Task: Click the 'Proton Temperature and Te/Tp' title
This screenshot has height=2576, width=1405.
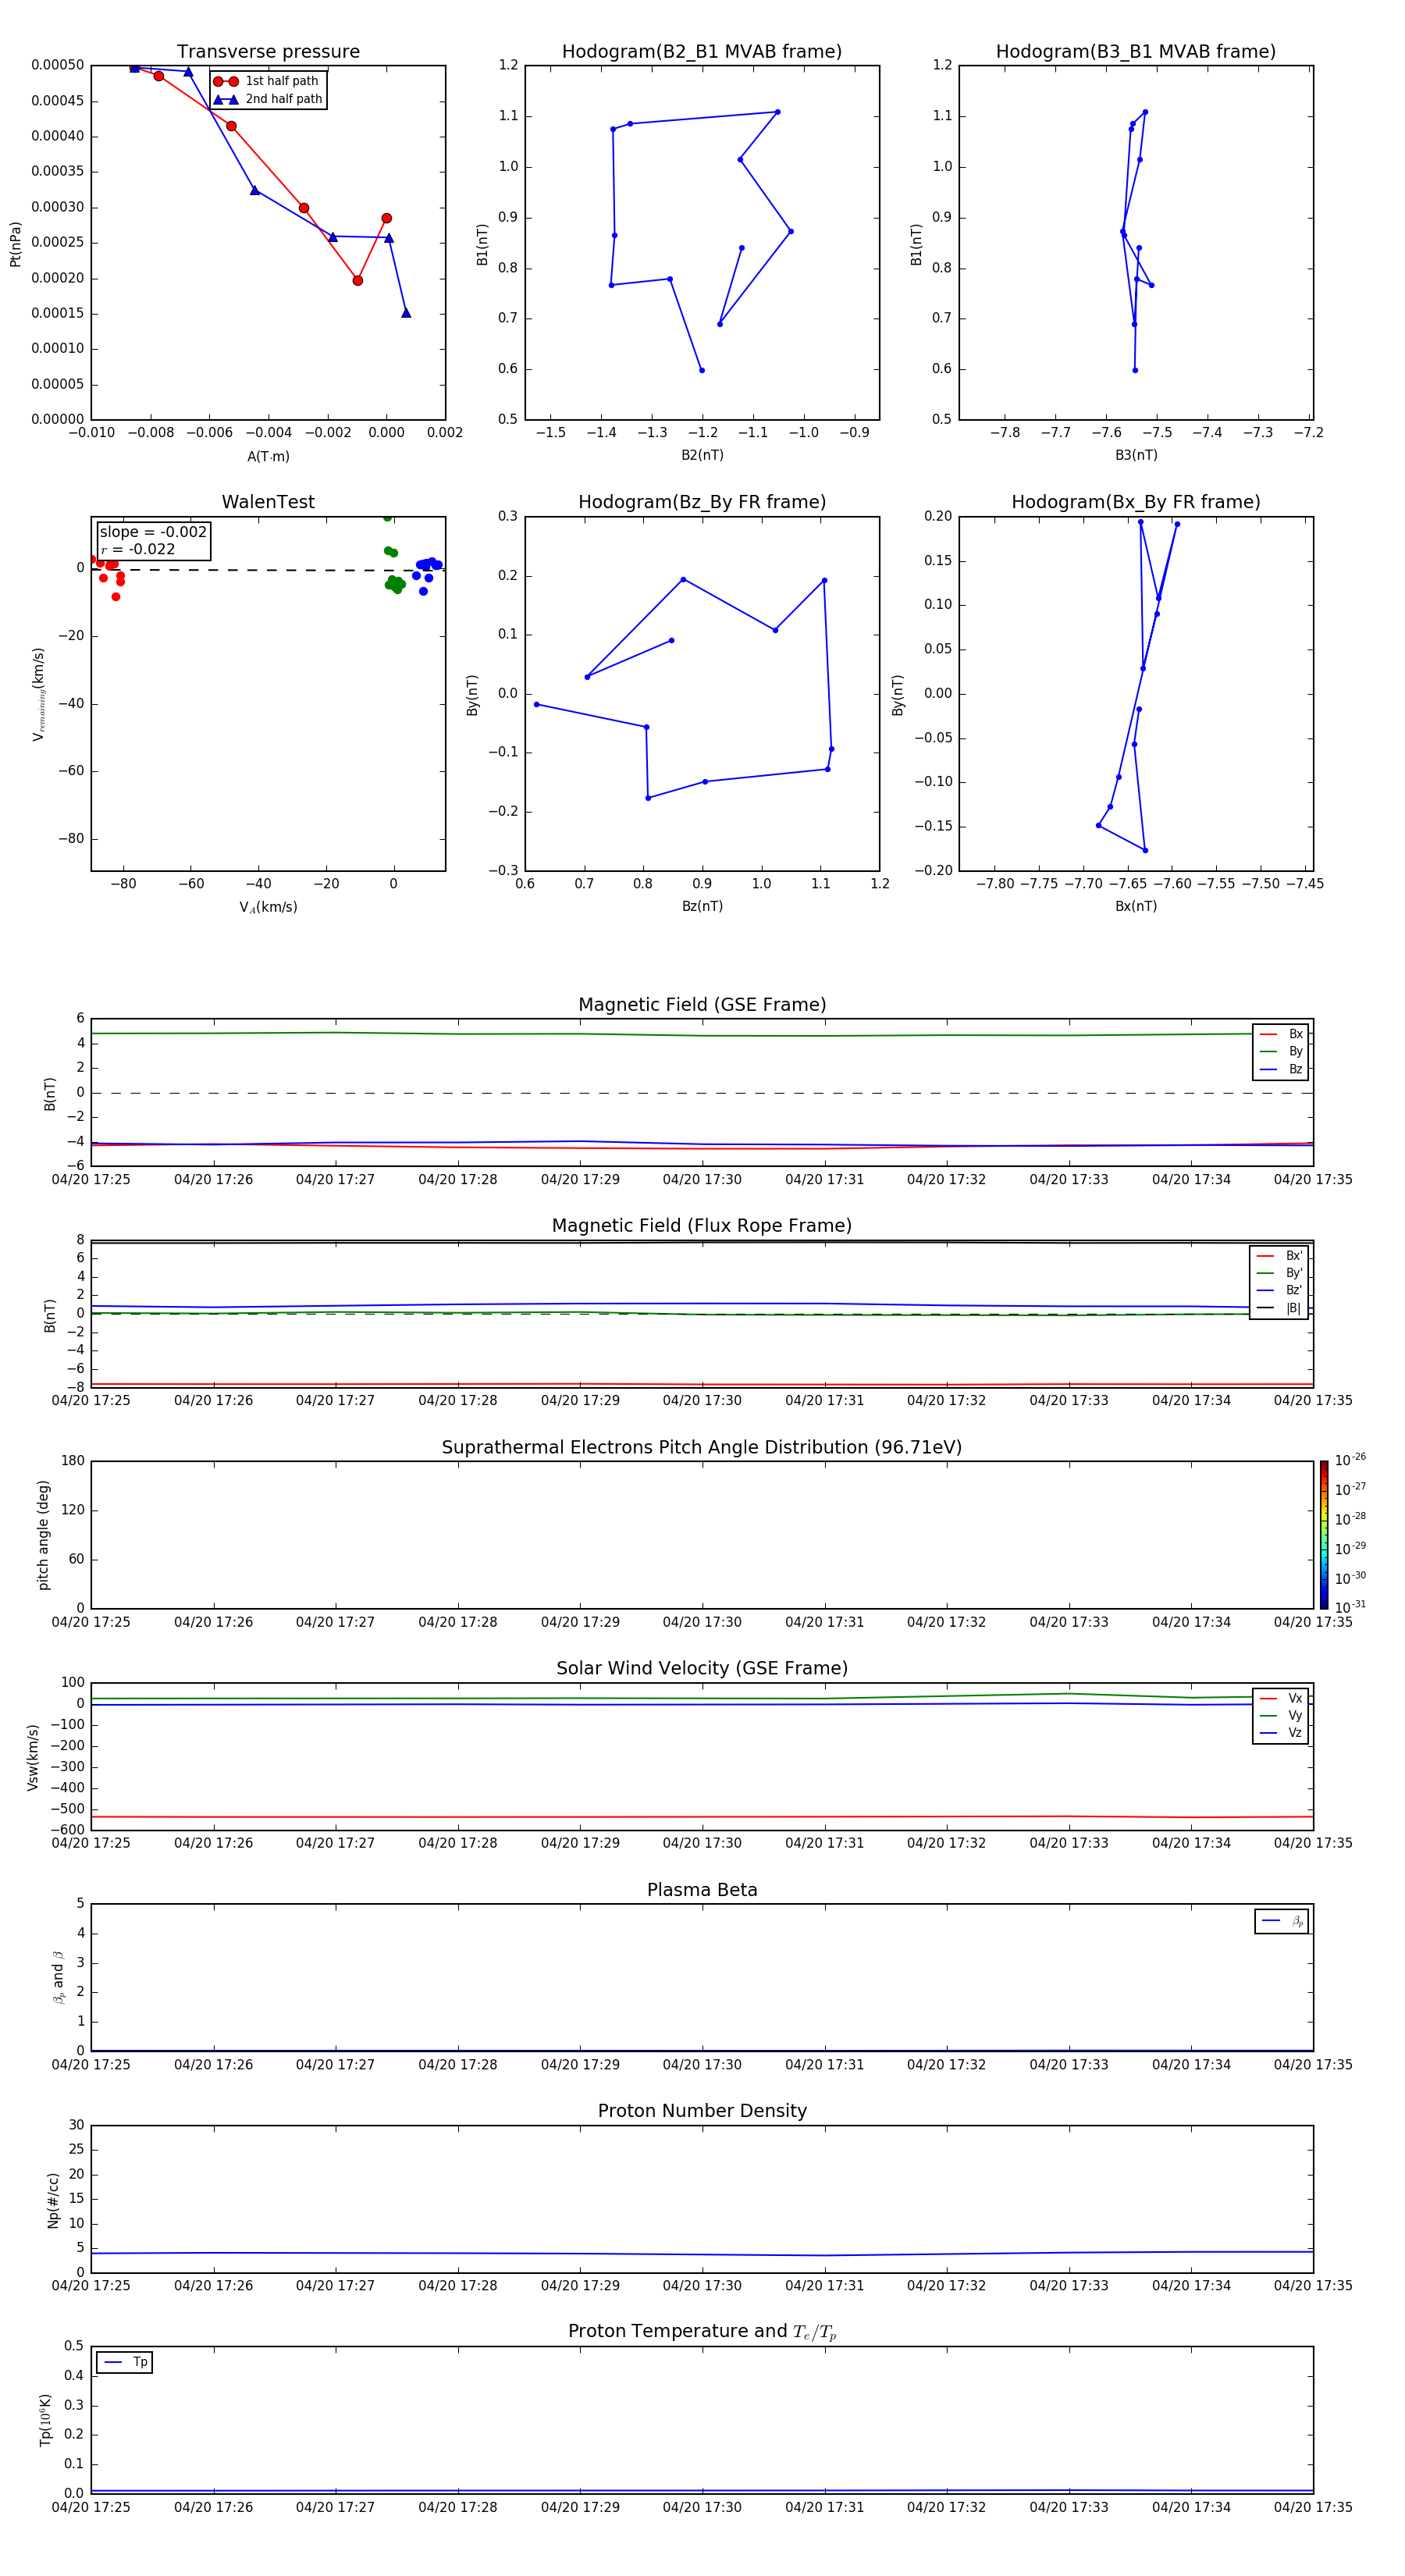Action: click(702, 2332)
